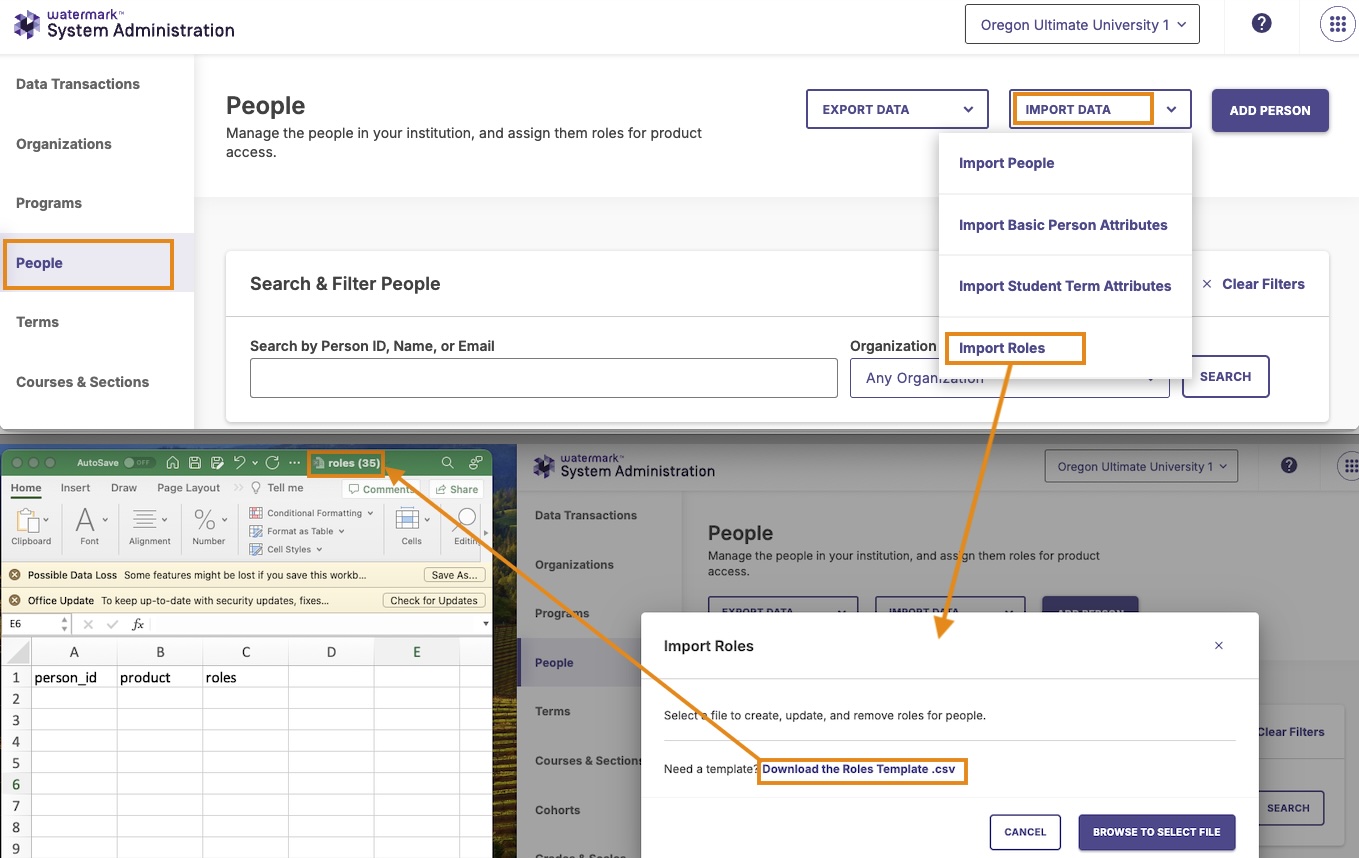The image size is (1359, 858).
Task: Open the Excel undo history arrow
Action: (255, 463)
